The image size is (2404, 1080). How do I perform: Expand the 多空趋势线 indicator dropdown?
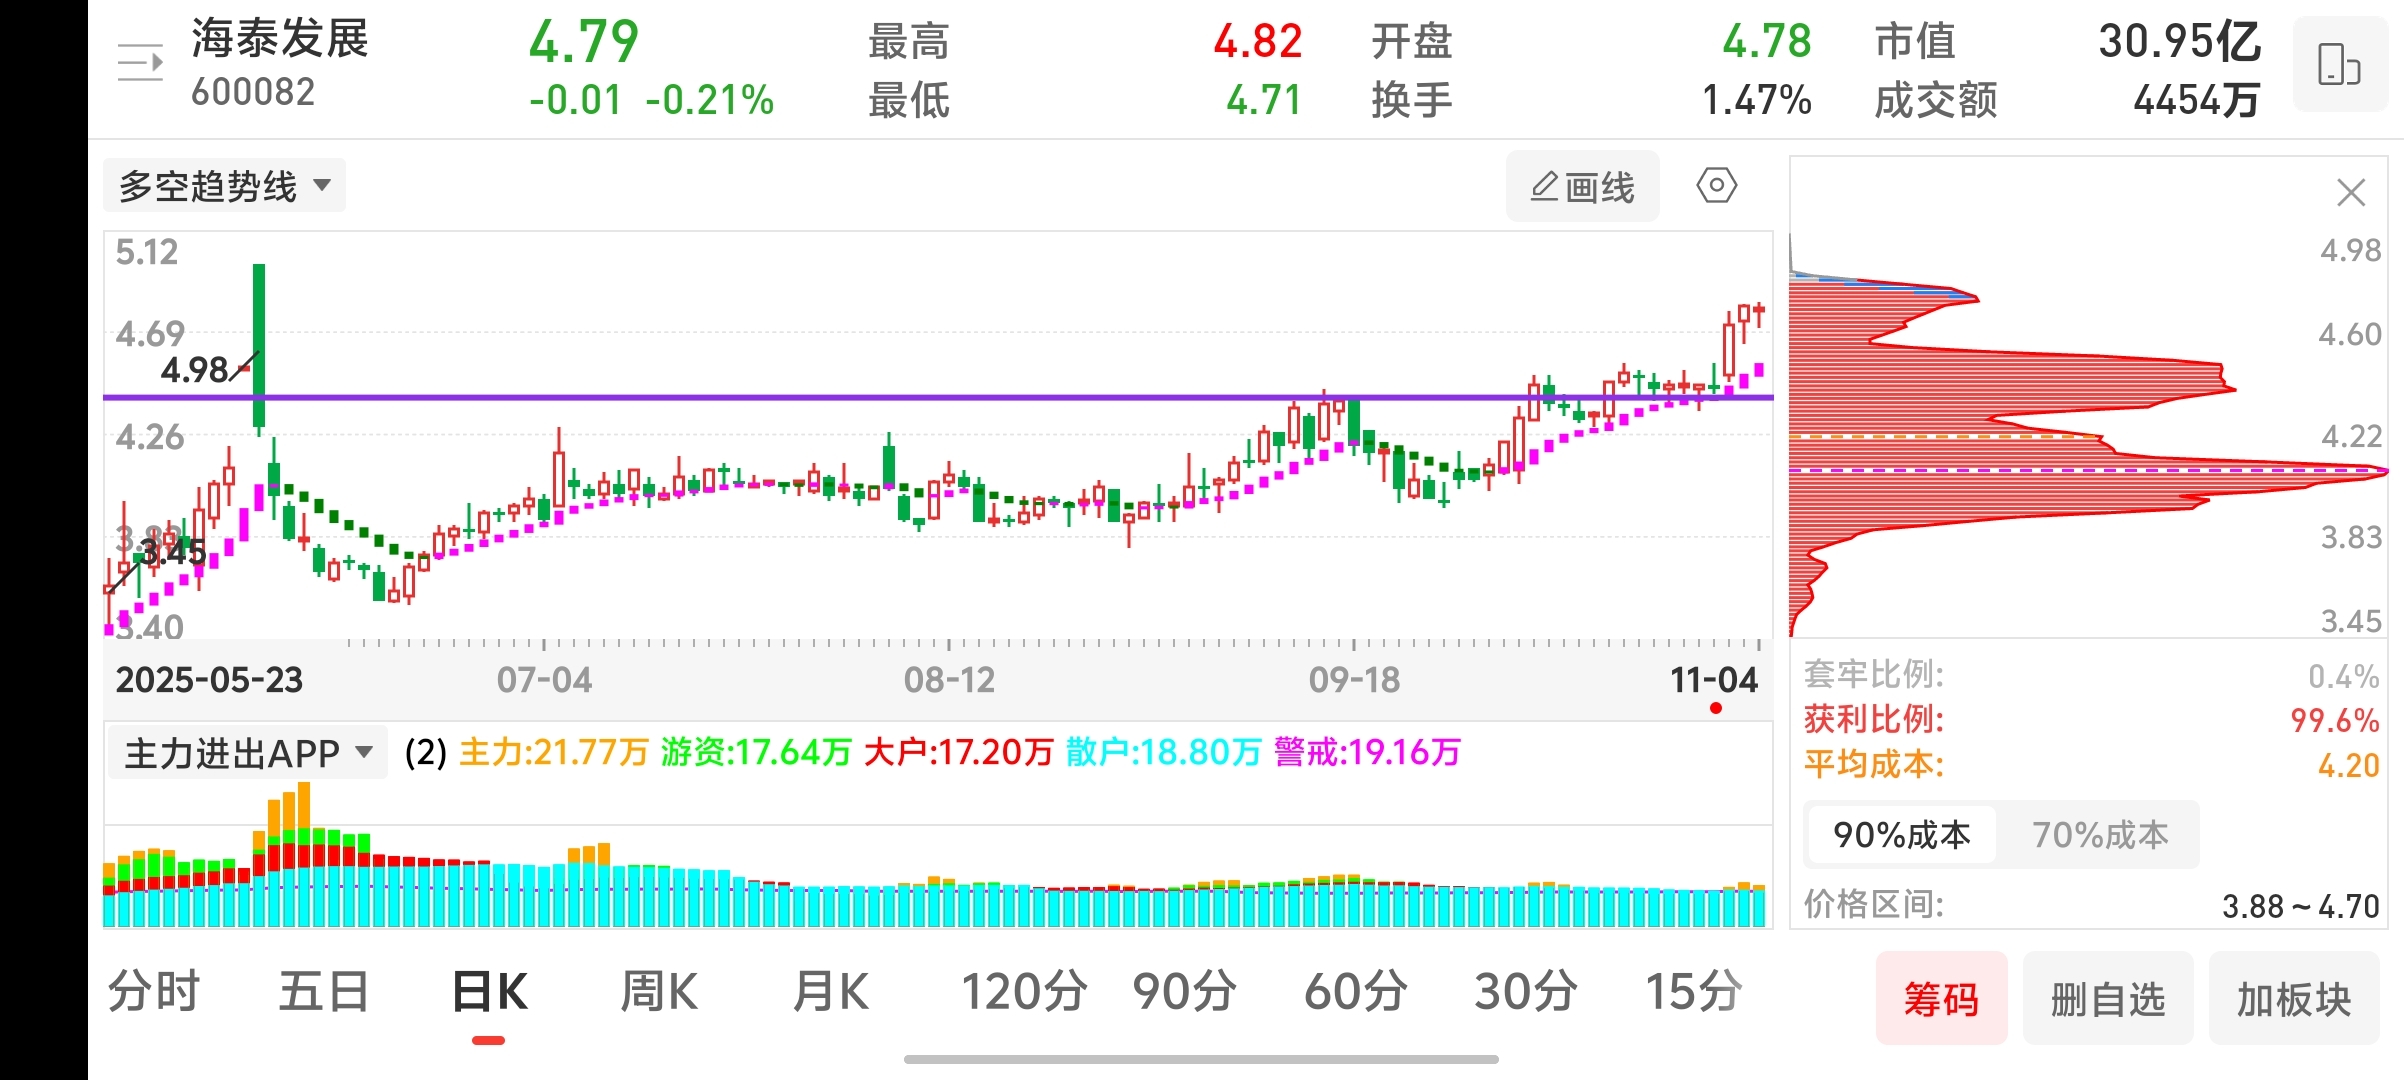pyautogui.click(x=224, y=186)
